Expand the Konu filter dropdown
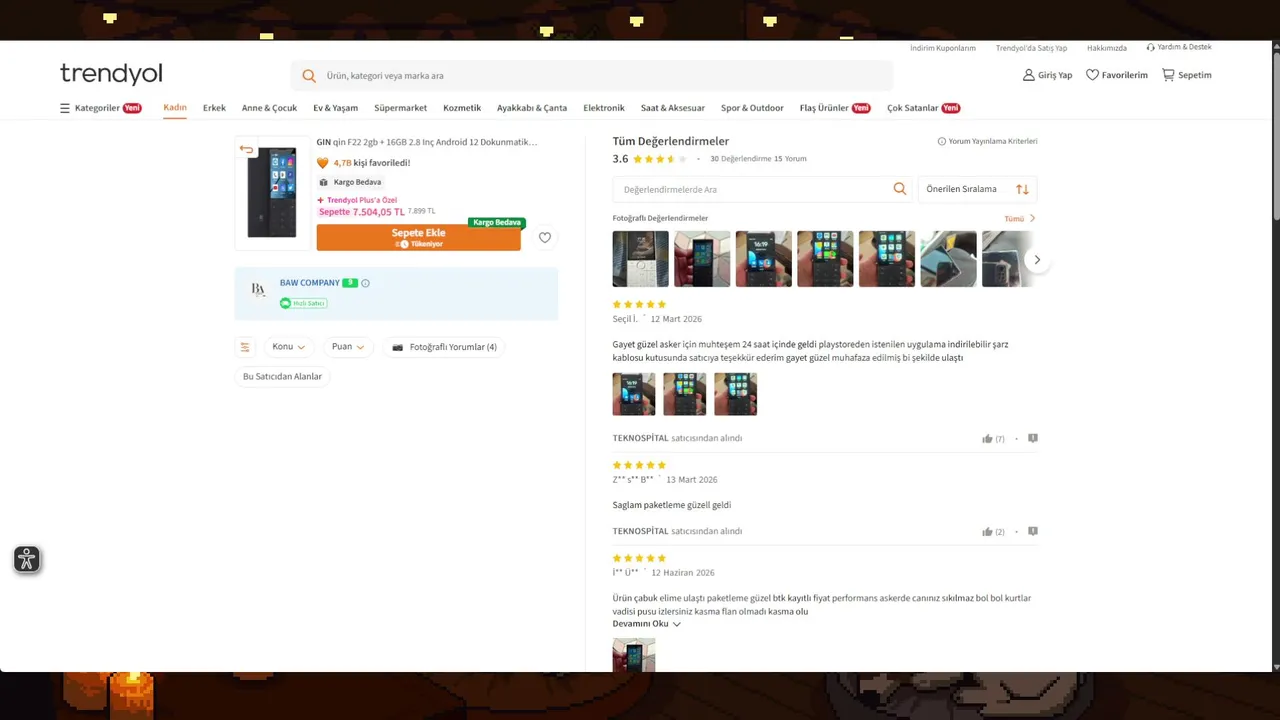The image size is (1280, 720). tap(289, 347)
